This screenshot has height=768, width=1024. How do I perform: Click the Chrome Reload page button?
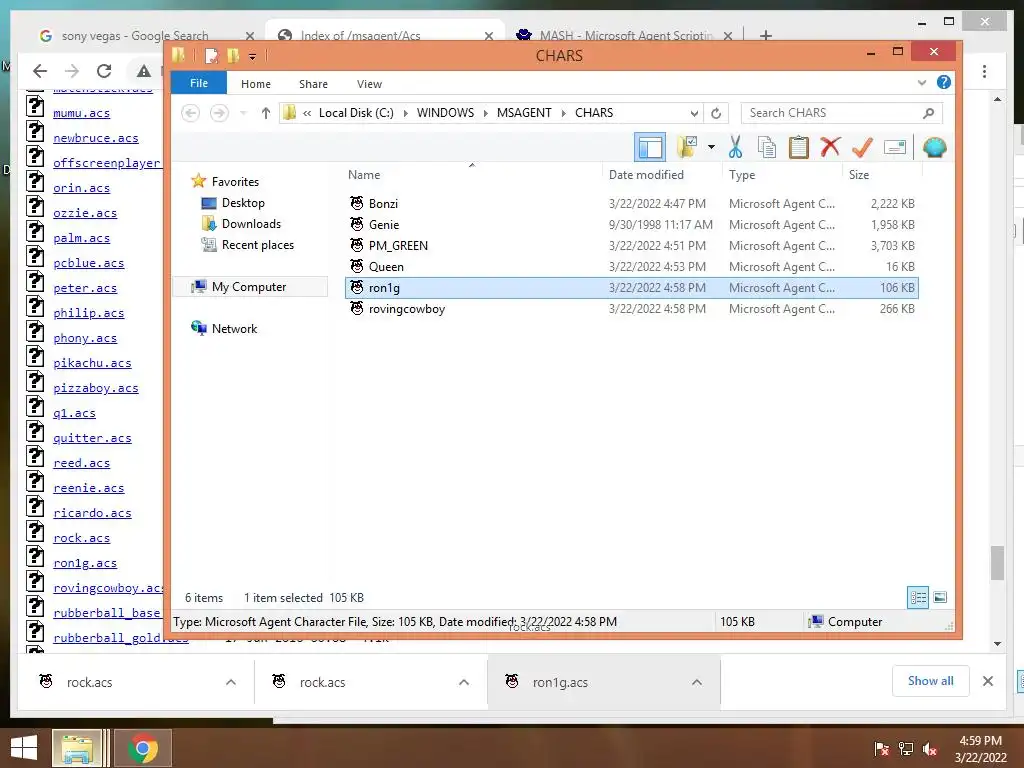[104, 71]
